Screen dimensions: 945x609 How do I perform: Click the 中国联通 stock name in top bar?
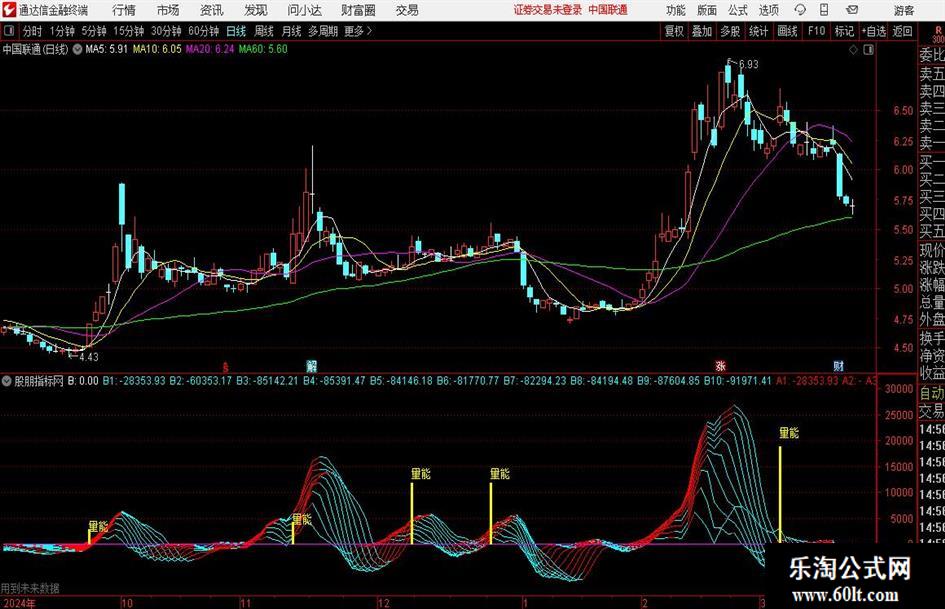pos(608,10)
